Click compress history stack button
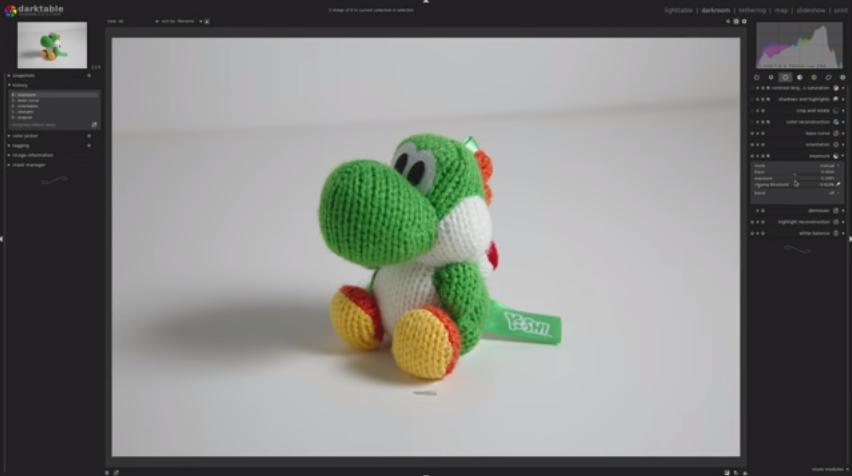 tap(34, 125)
